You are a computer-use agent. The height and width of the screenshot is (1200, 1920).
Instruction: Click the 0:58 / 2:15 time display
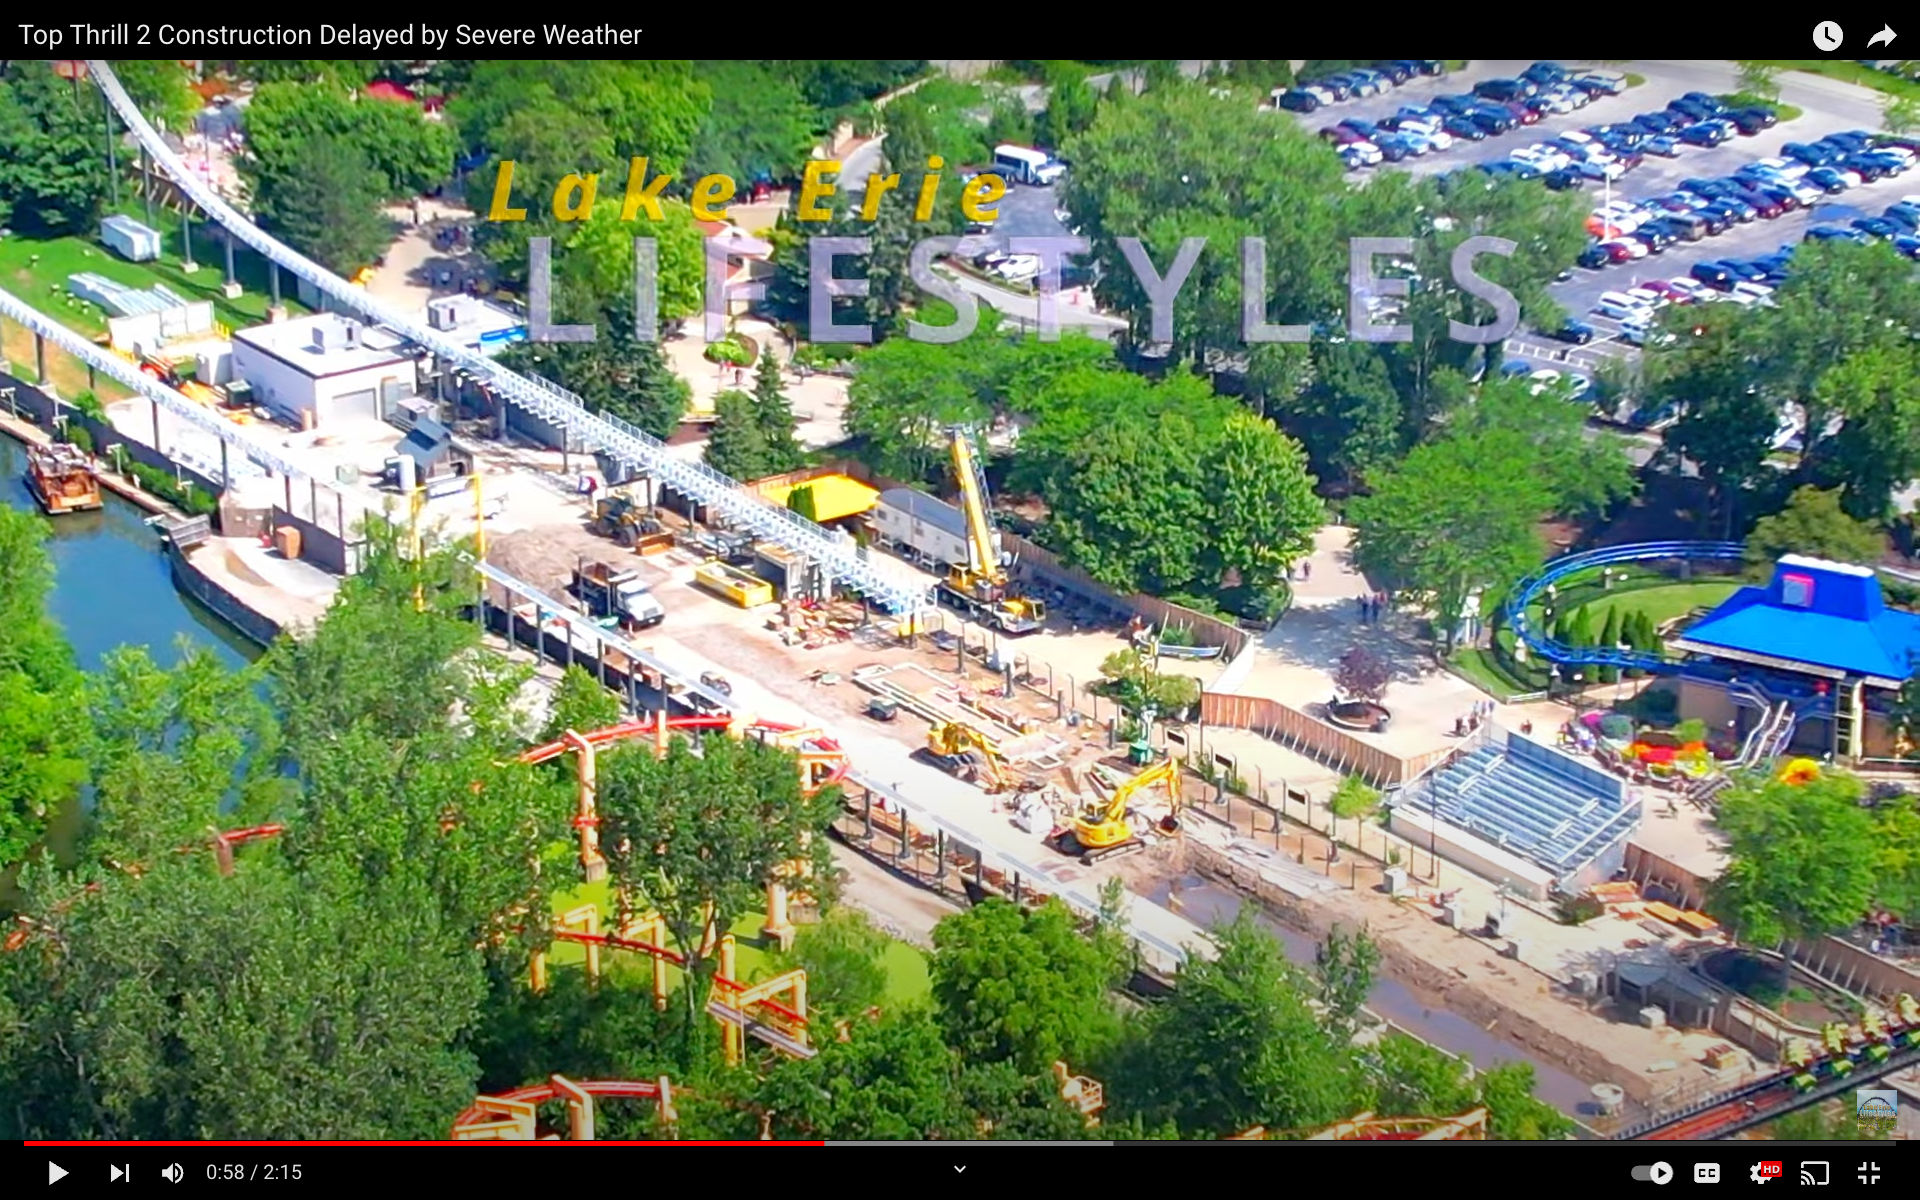point(254,1172)
